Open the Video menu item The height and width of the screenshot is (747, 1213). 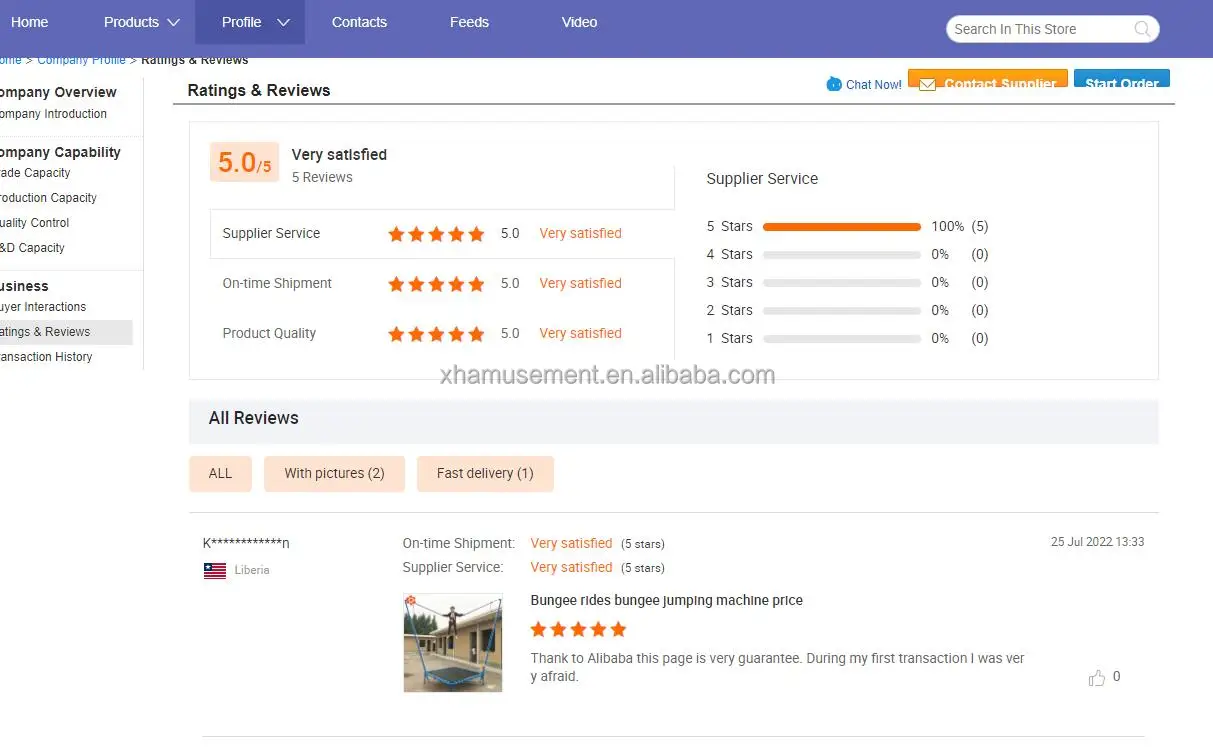pyautogui.click(x=579, y=22)
